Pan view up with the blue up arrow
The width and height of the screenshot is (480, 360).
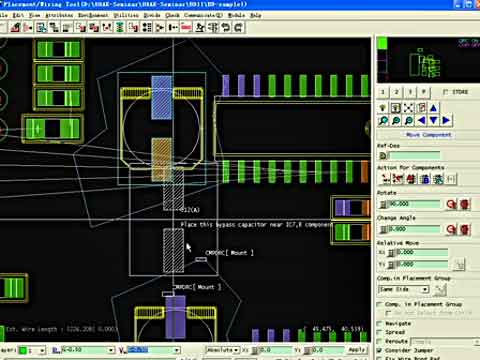[433, 108]
